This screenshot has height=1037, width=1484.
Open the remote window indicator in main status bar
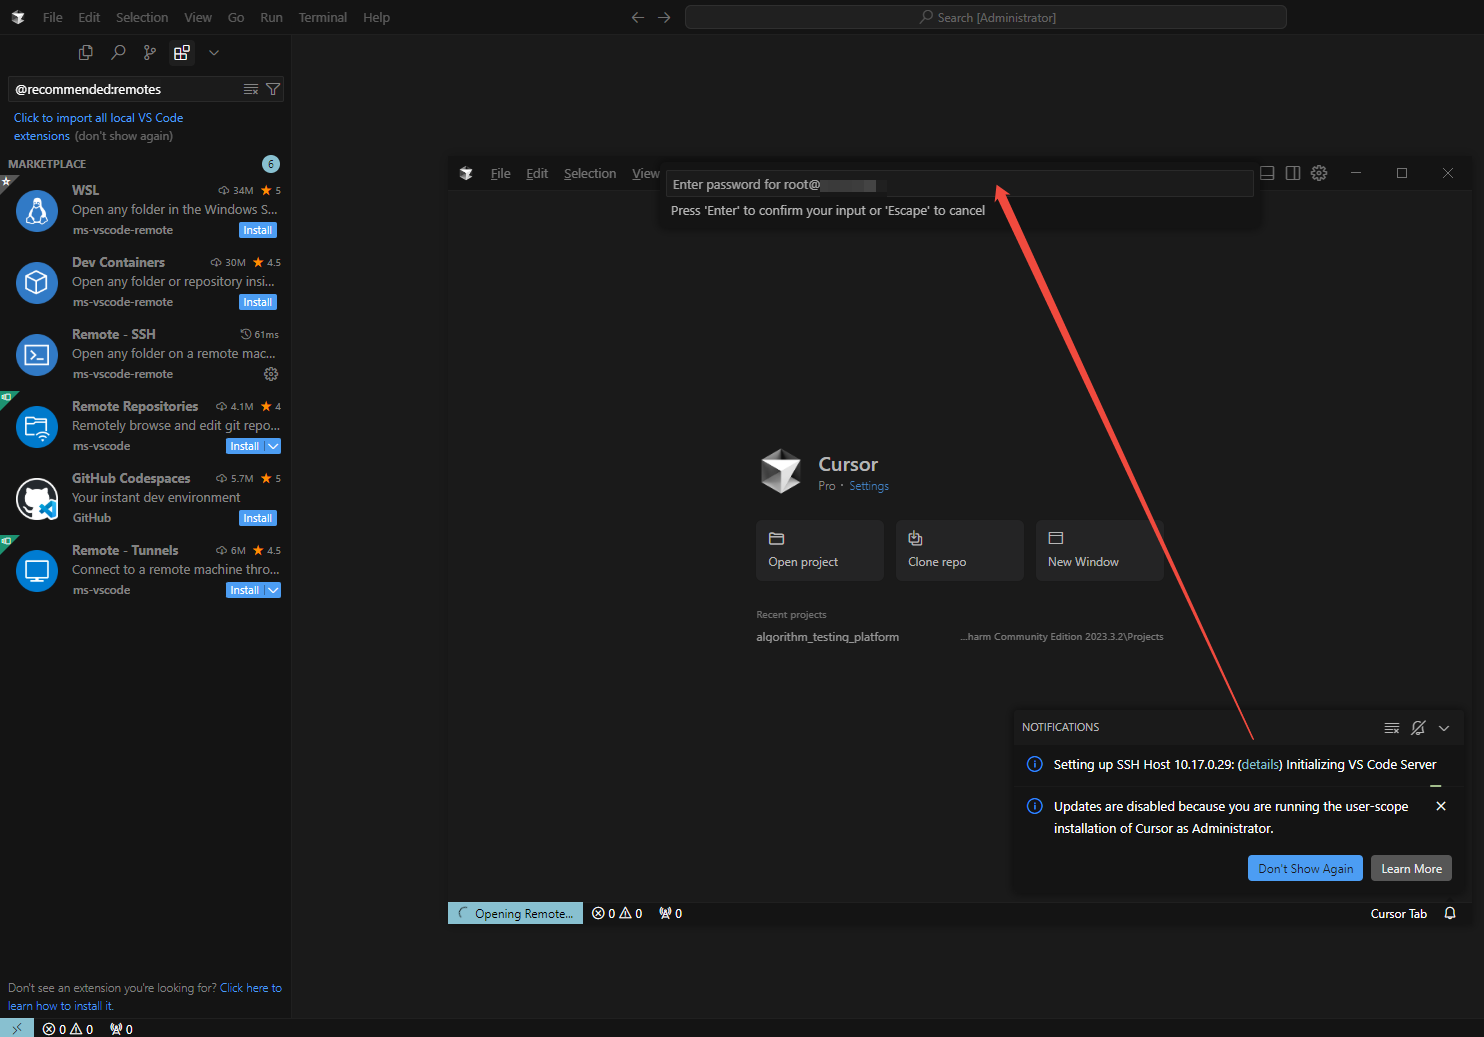tap(17, 1028)
